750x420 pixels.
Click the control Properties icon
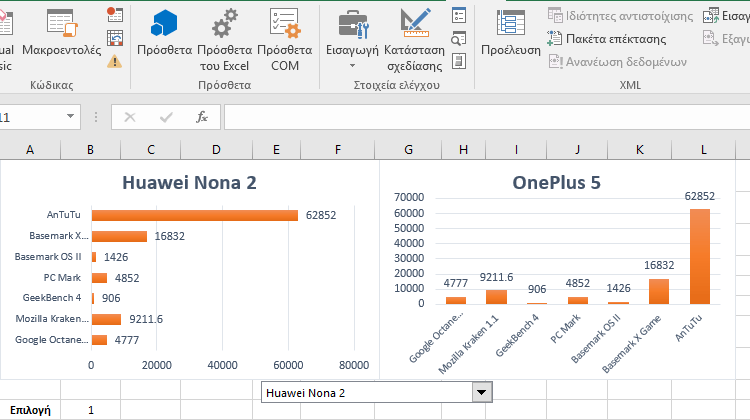[x=459, y=15]
